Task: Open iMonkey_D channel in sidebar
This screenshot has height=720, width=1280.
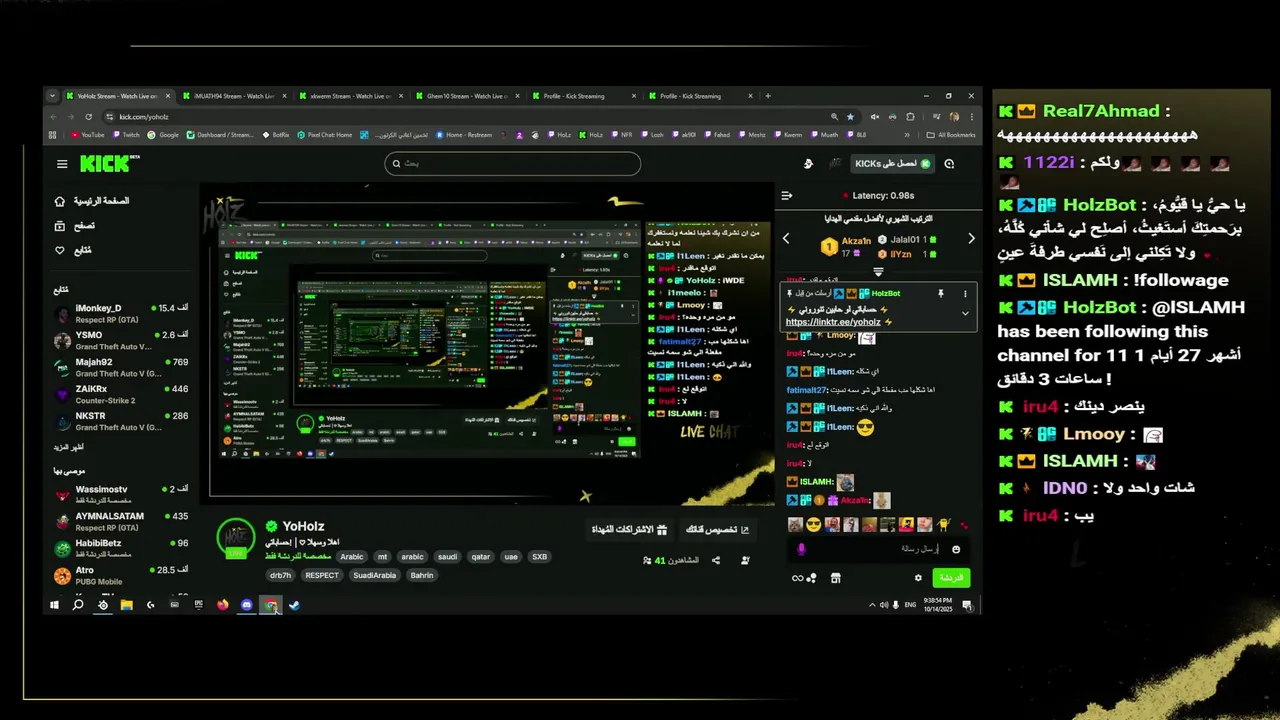Action: (x=121, y=313)
